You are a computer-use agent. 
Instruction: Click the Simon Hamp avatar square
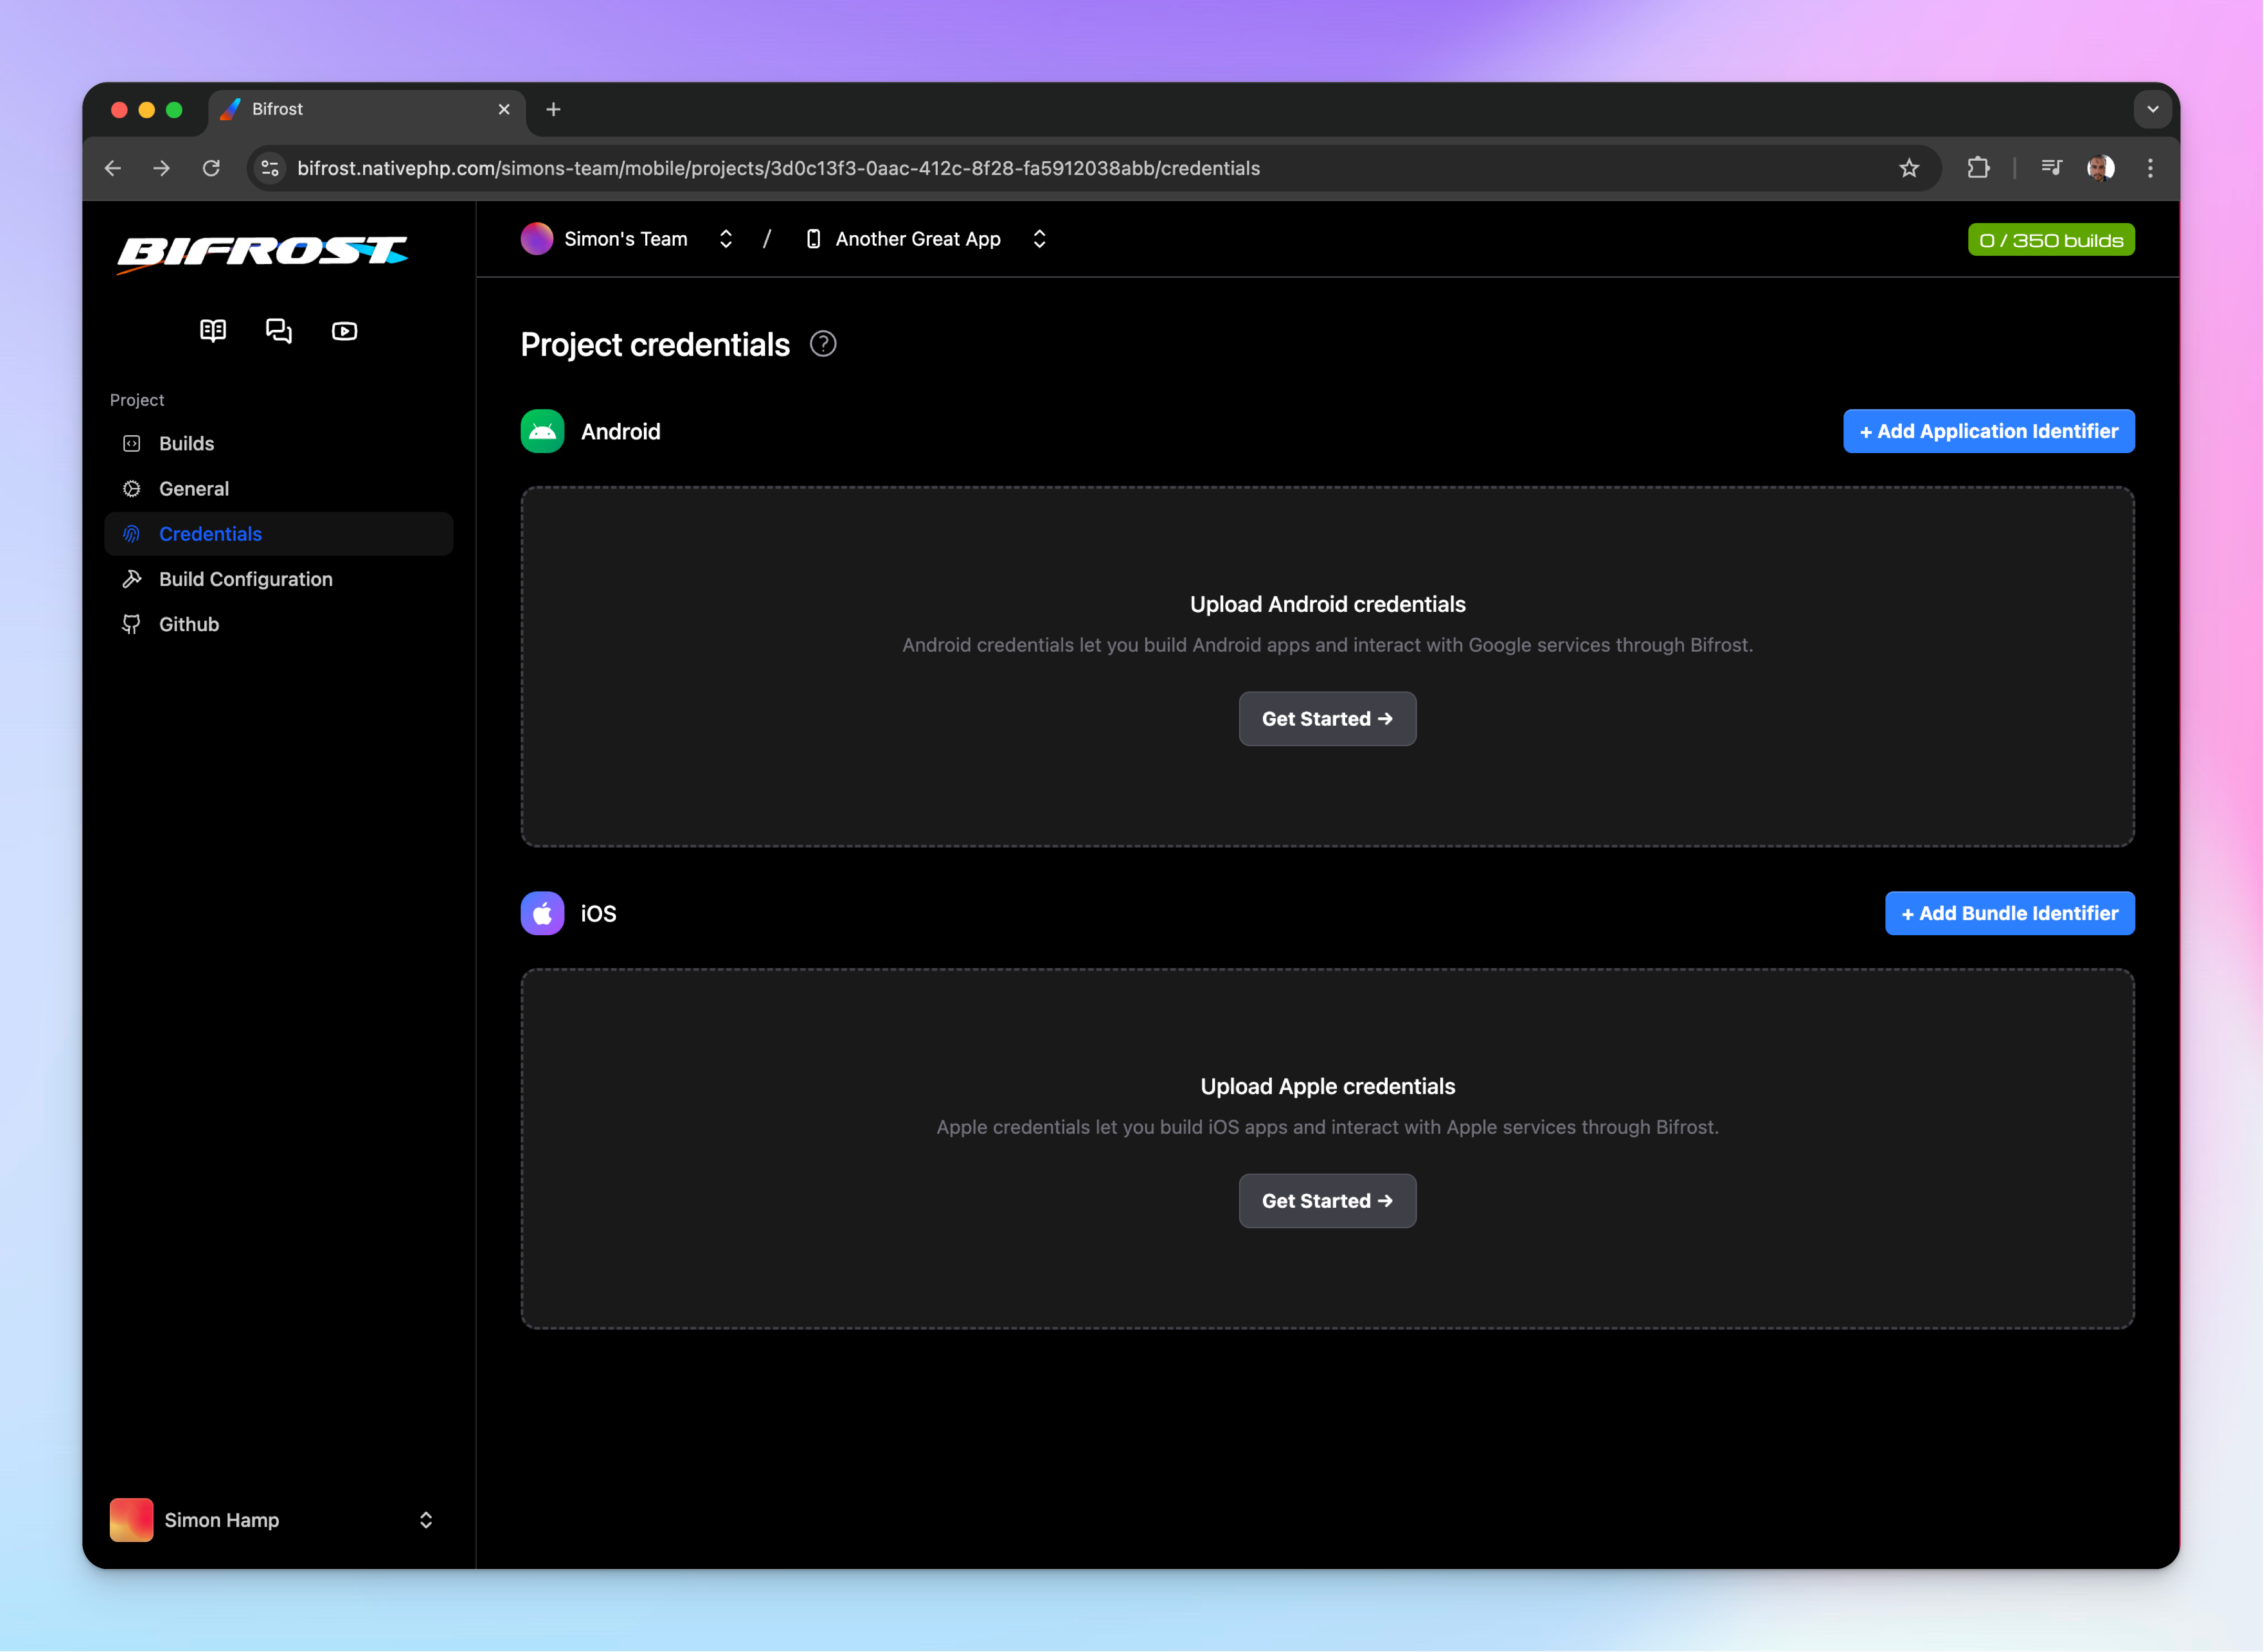[132, 1520]
